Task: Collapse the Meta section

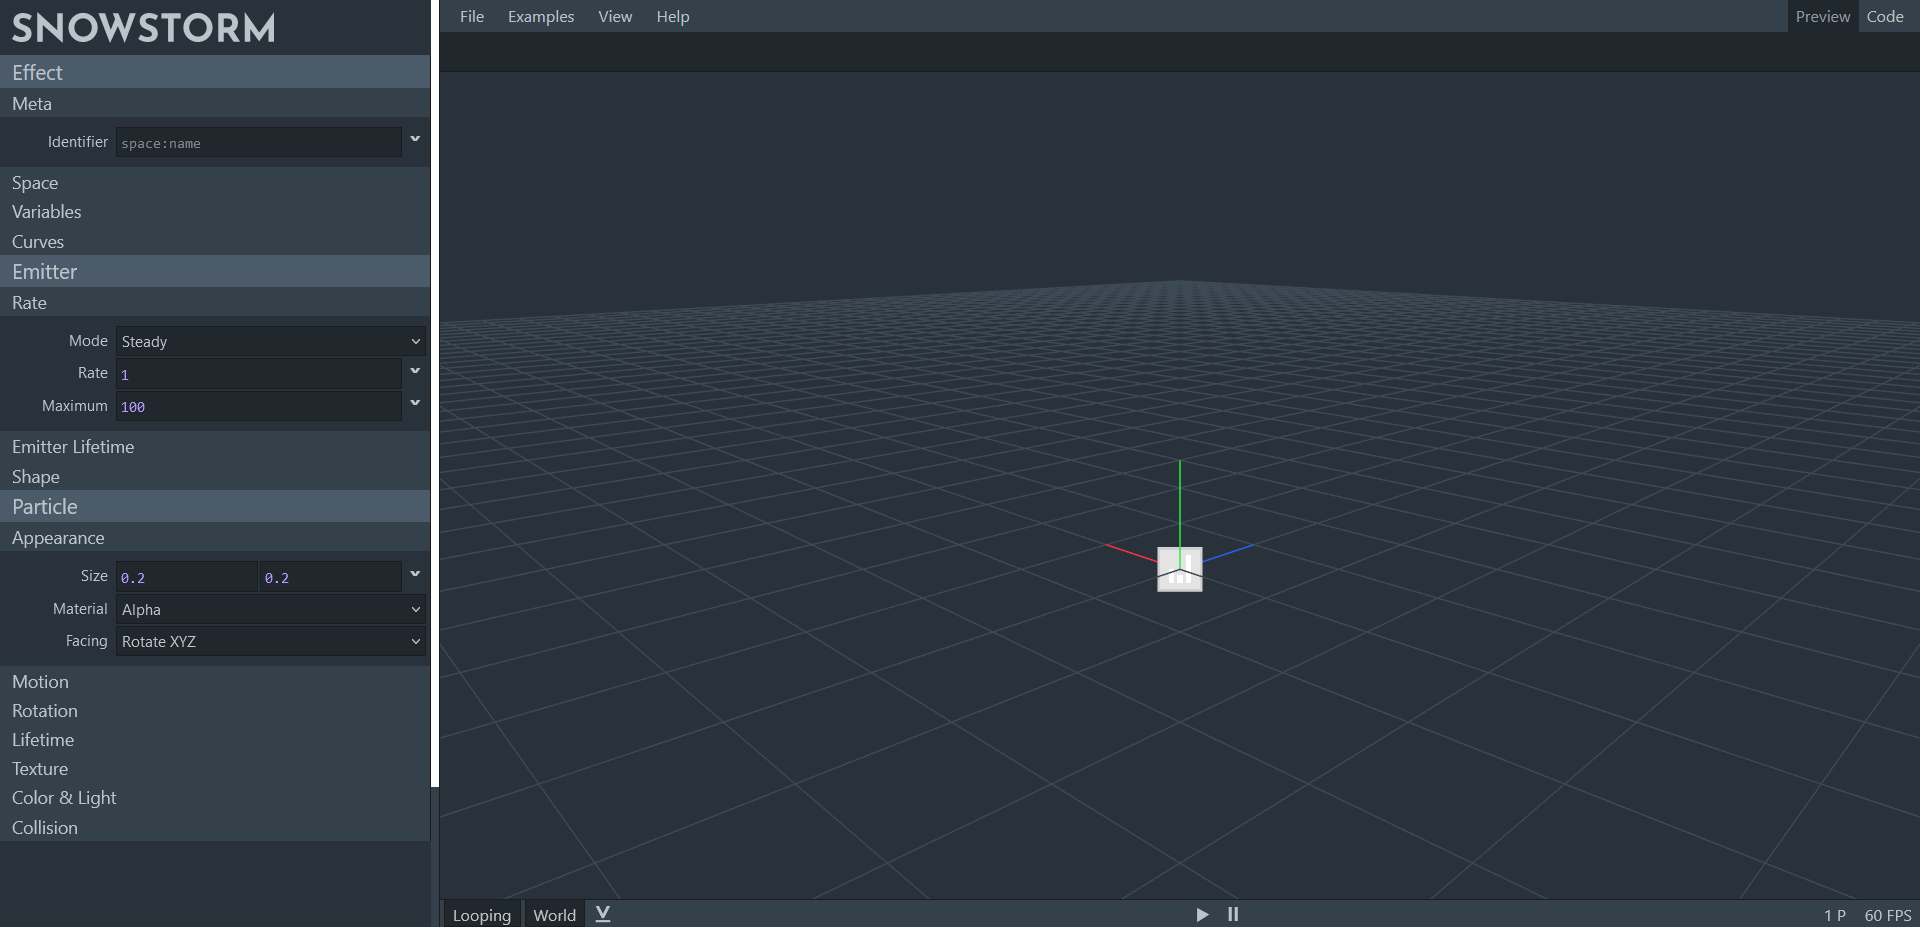Action: 215,104
